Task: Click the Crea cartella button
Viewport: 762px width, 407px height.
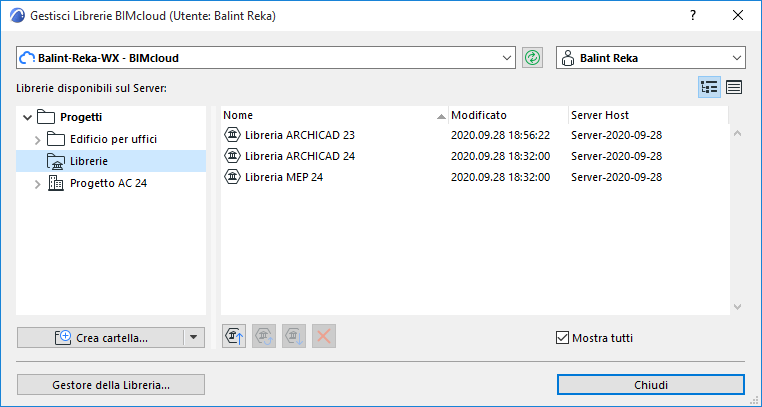Action: pyautogui.click(x=100, y=338)
